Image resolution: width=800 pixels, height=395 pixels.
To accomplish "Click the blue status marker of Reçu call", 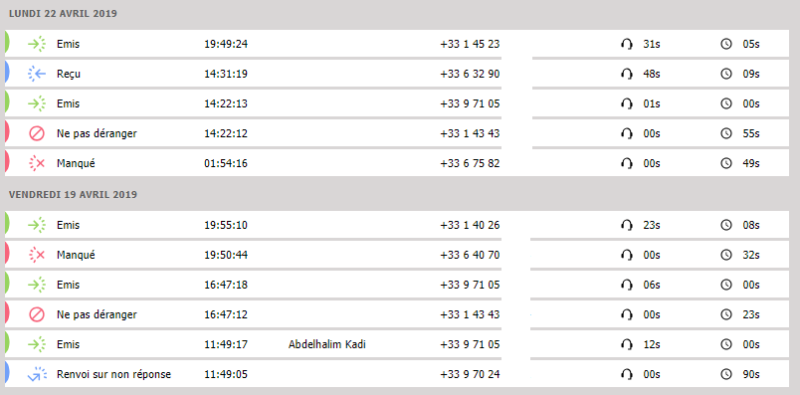I will click(7, 74).
